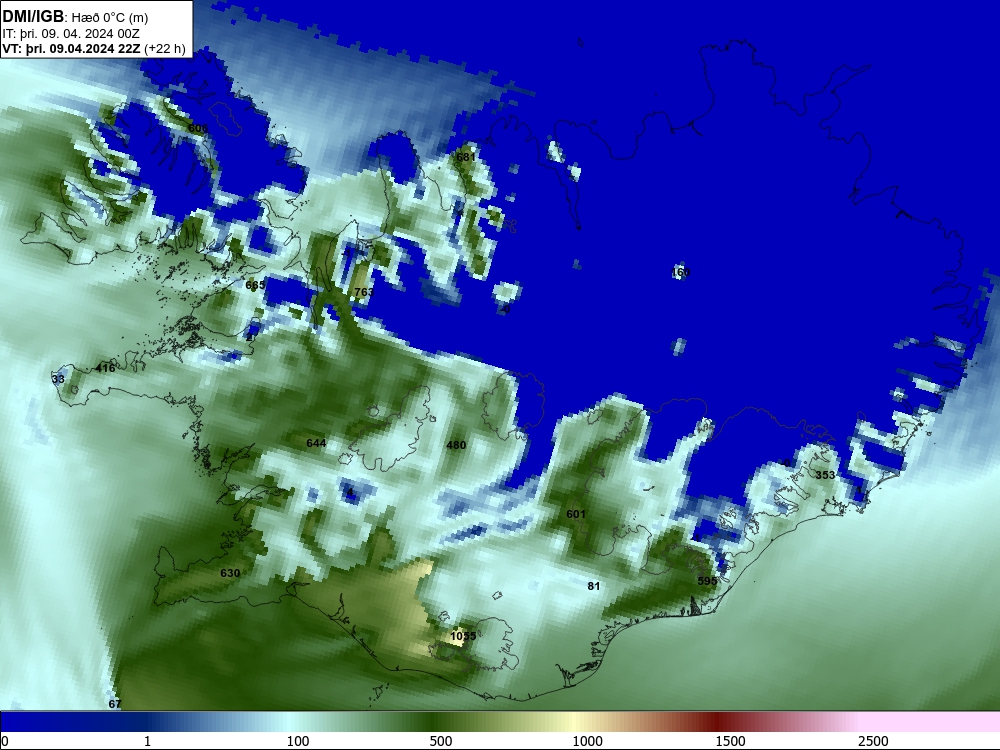Click the map value label 644
Viewport: 1000px width, 750px height.
point(316,443)
